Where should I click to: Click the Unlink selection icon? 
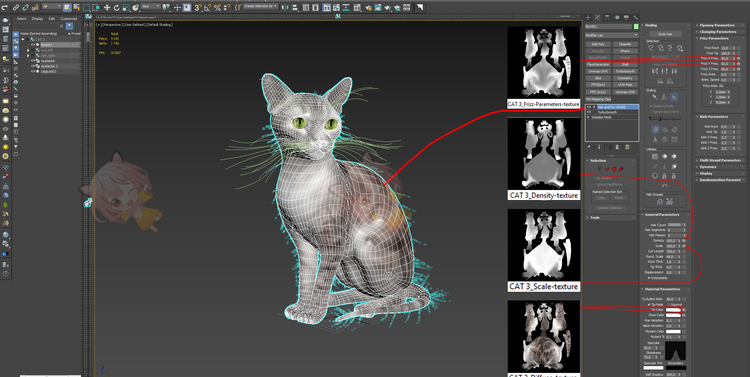(26, 7)
